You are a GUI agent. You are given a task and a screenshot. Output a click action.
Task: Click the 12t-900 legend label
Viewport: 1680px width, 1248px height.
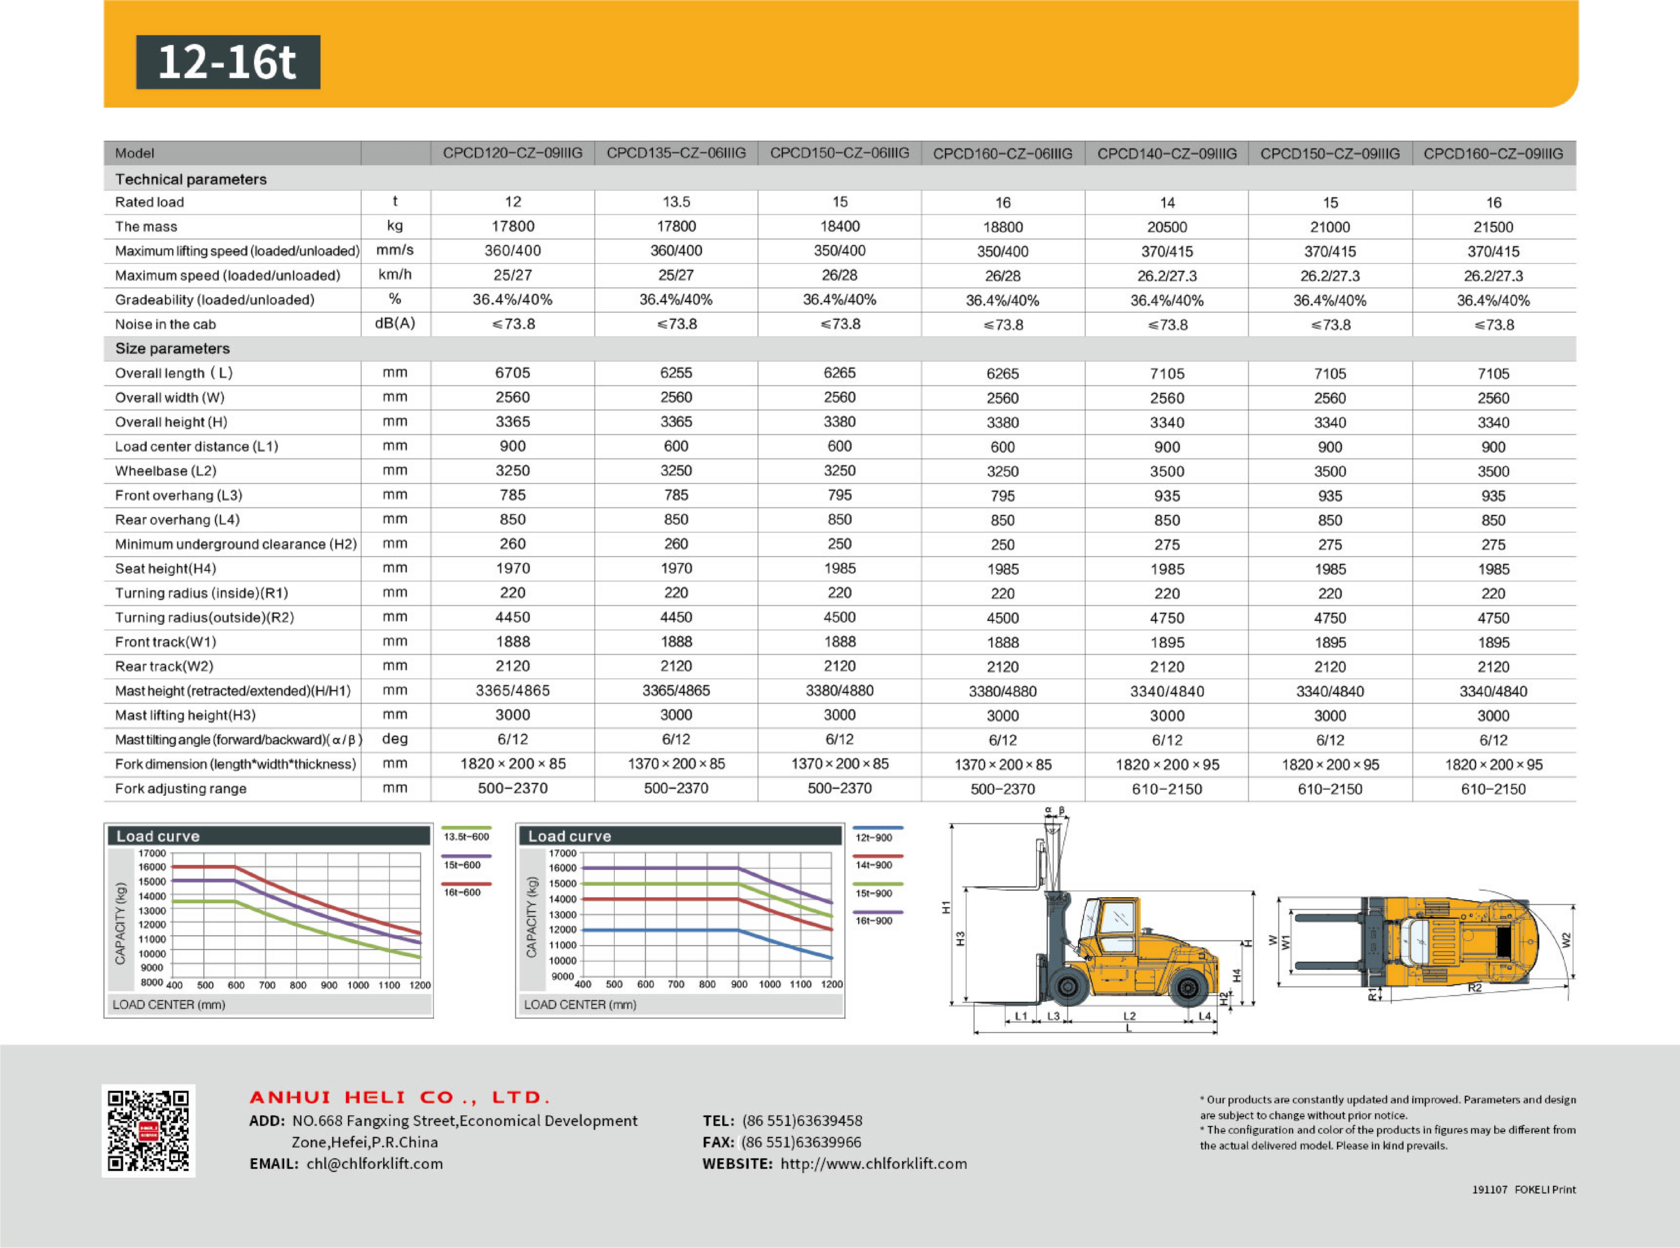pyautogui.click(x=874, y=838)
